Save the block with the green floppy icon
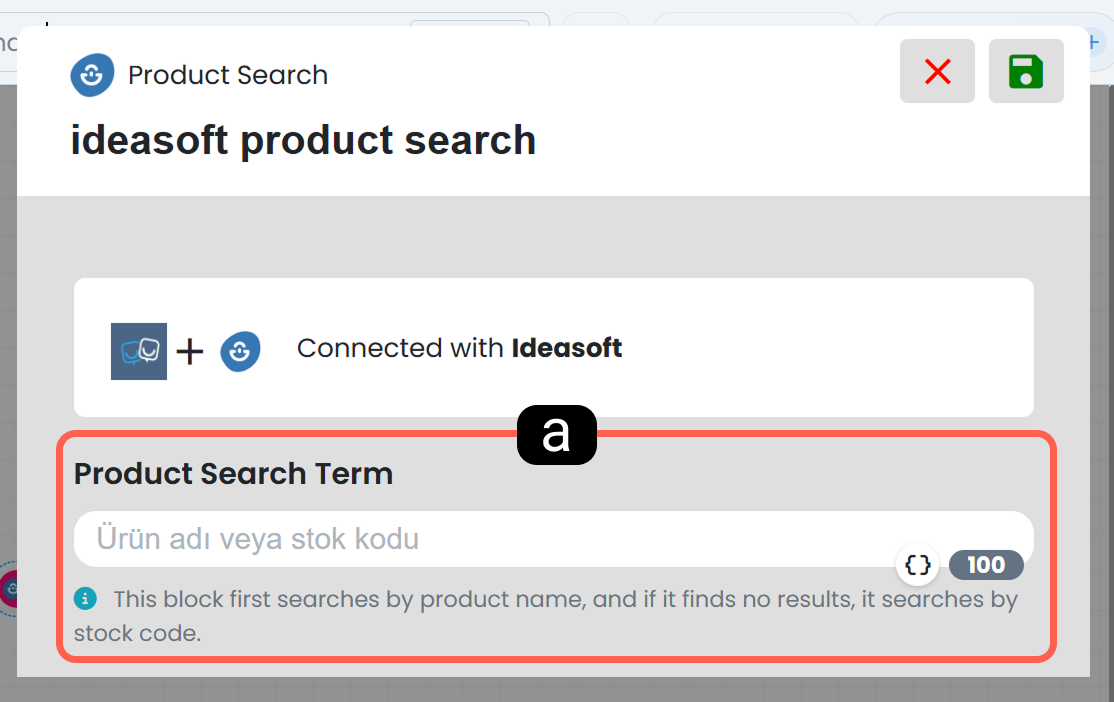The height and width of the screenshot is (702, 1114). click(x=1026, y=71)
